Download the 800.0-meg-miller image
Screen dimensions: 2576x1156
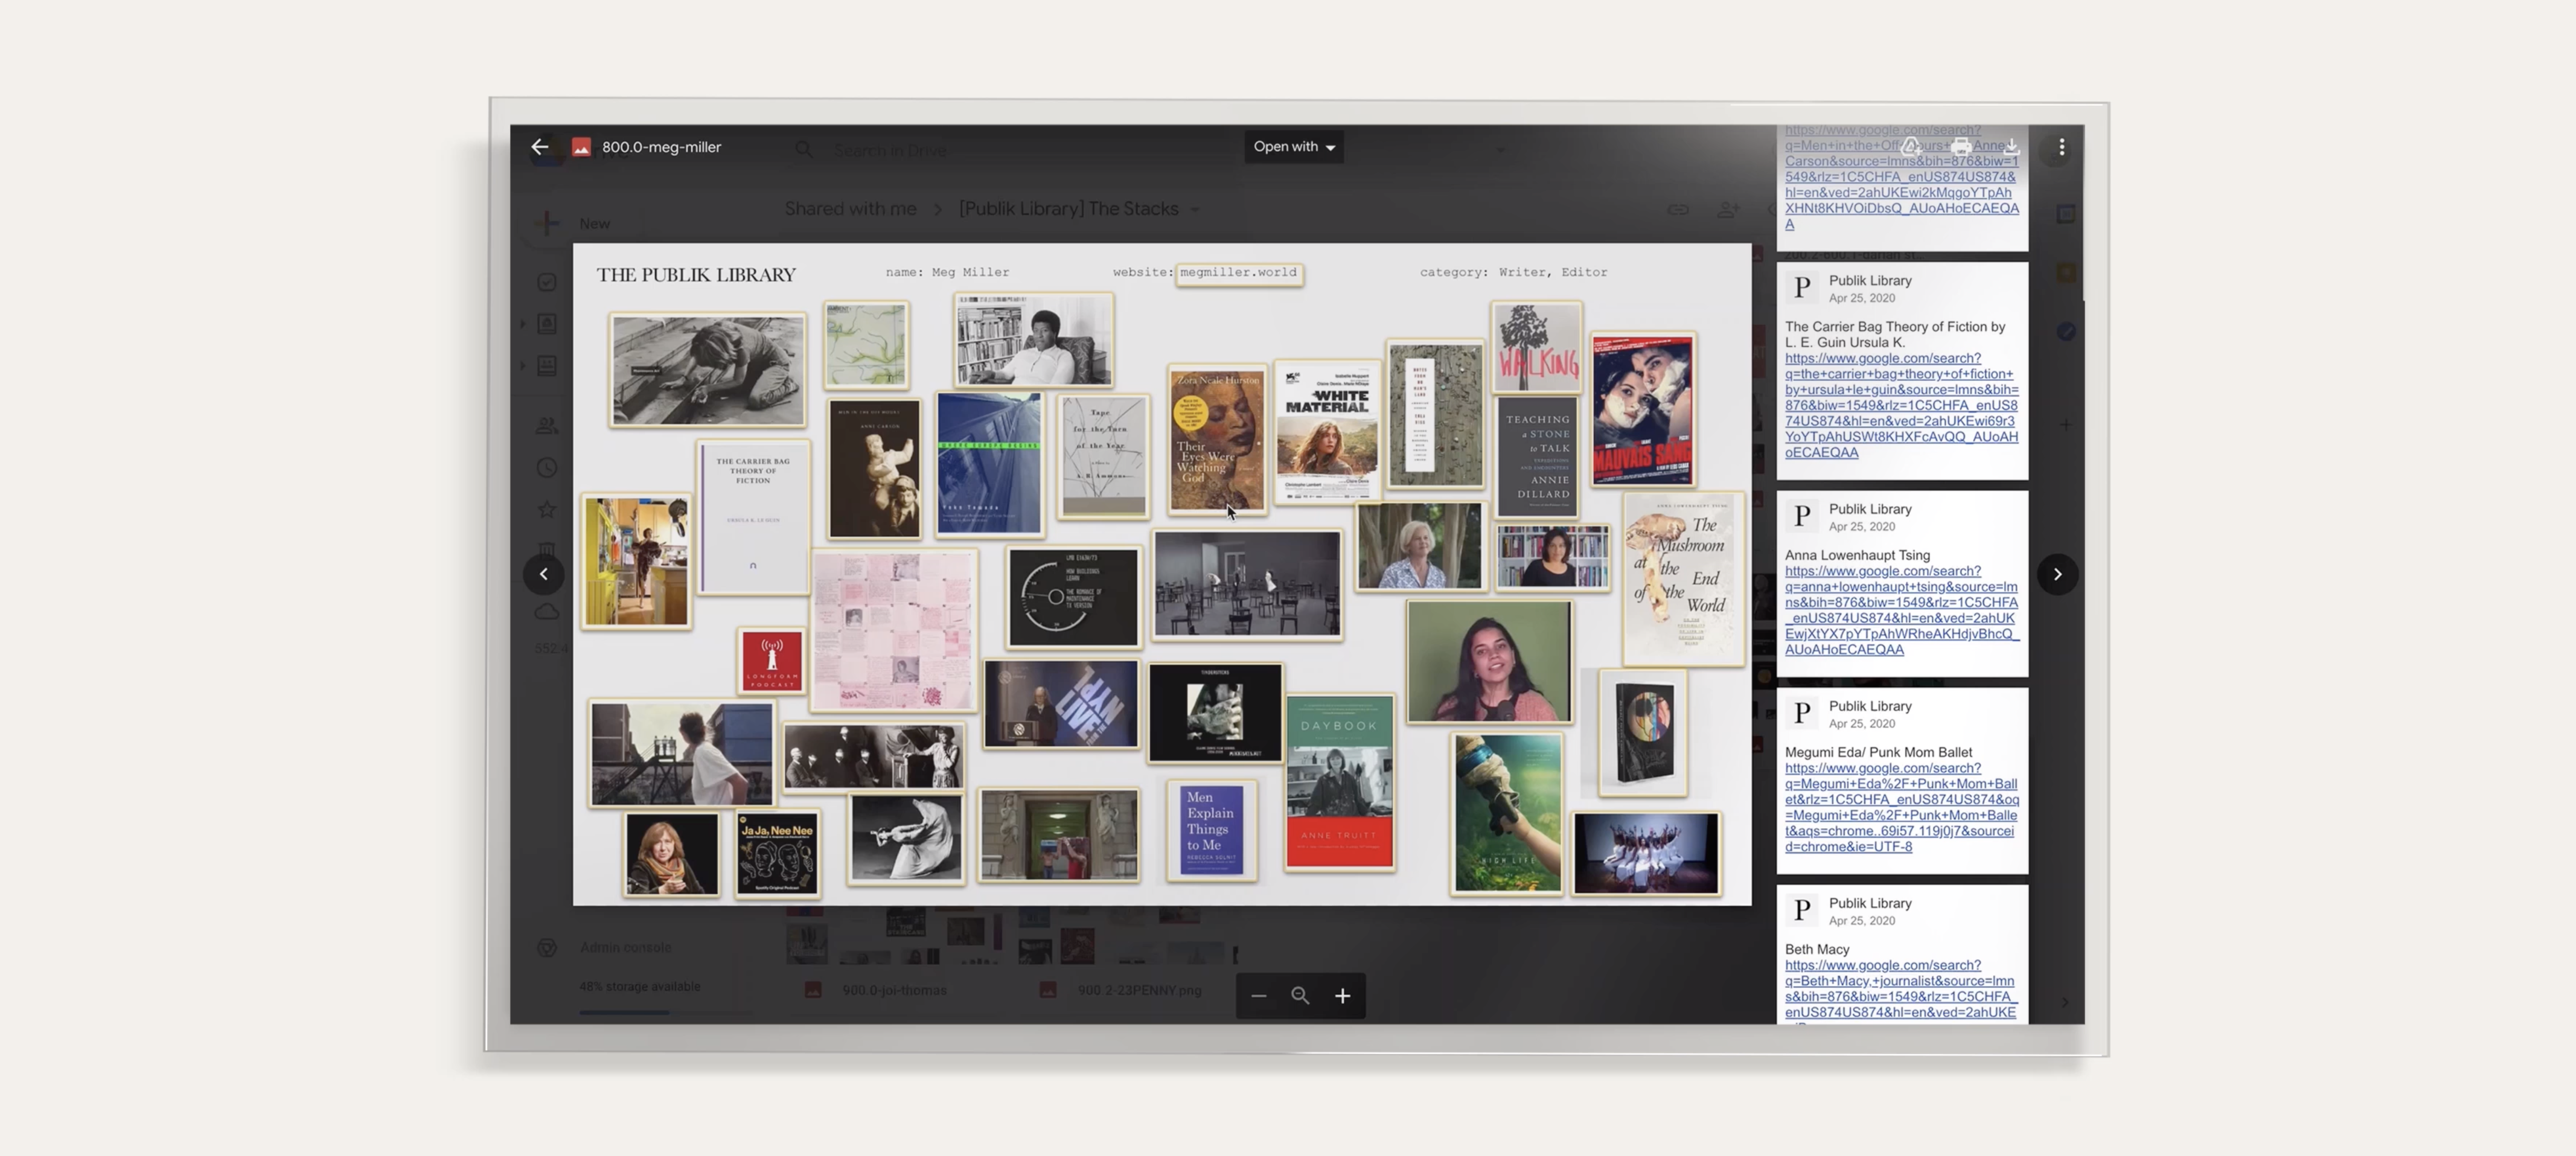(2011, 147)
